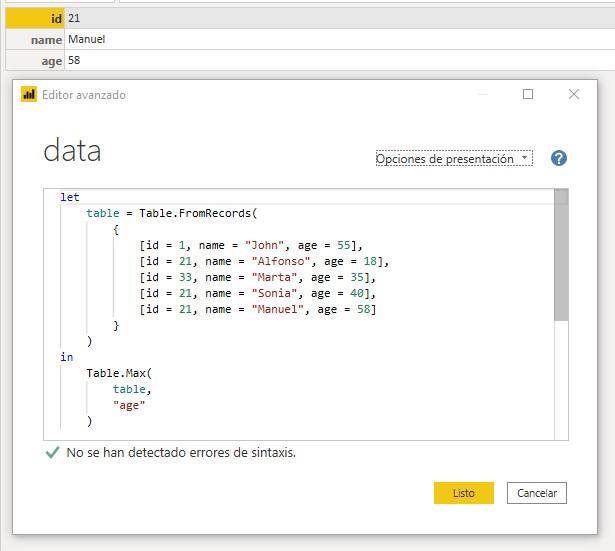The height and width of the screenshot is (551, 615).
Task: Click the data query title text
Action: click(72, 151)
